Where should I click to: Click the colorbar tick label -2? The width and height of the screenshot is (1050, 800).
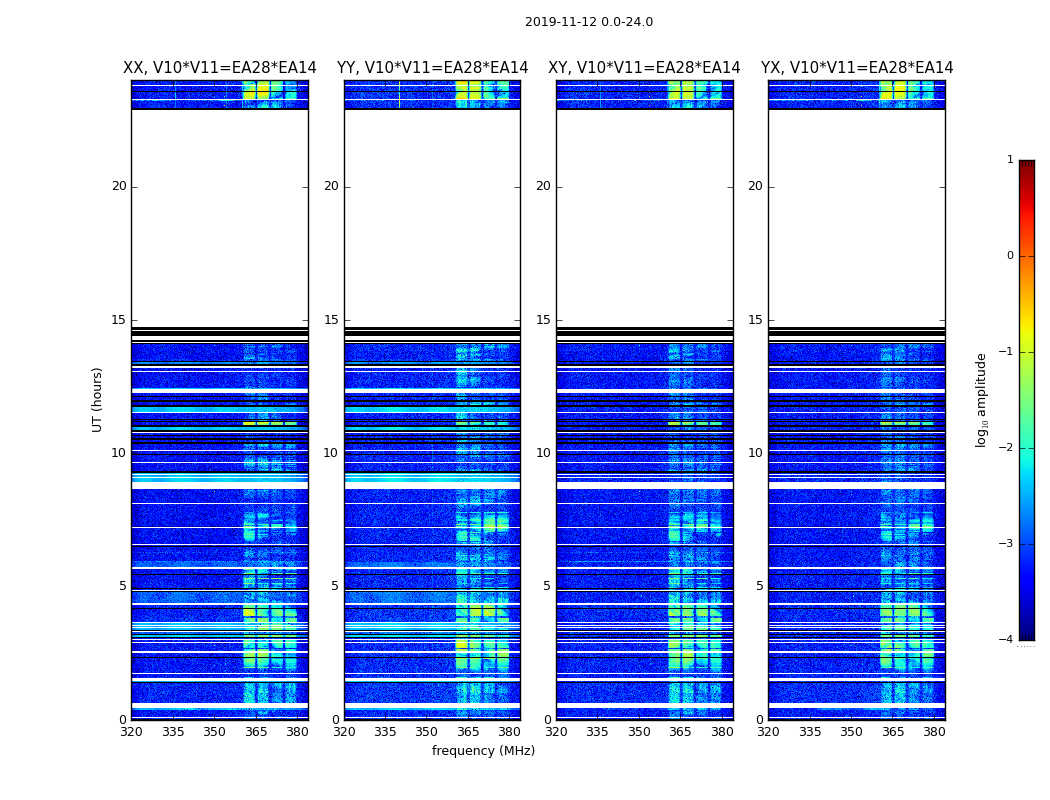[1009, 448]
